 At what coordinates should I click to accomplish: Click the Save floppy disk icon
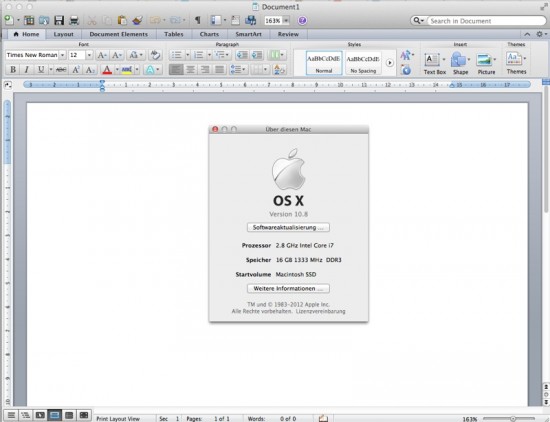pos(59,20)
